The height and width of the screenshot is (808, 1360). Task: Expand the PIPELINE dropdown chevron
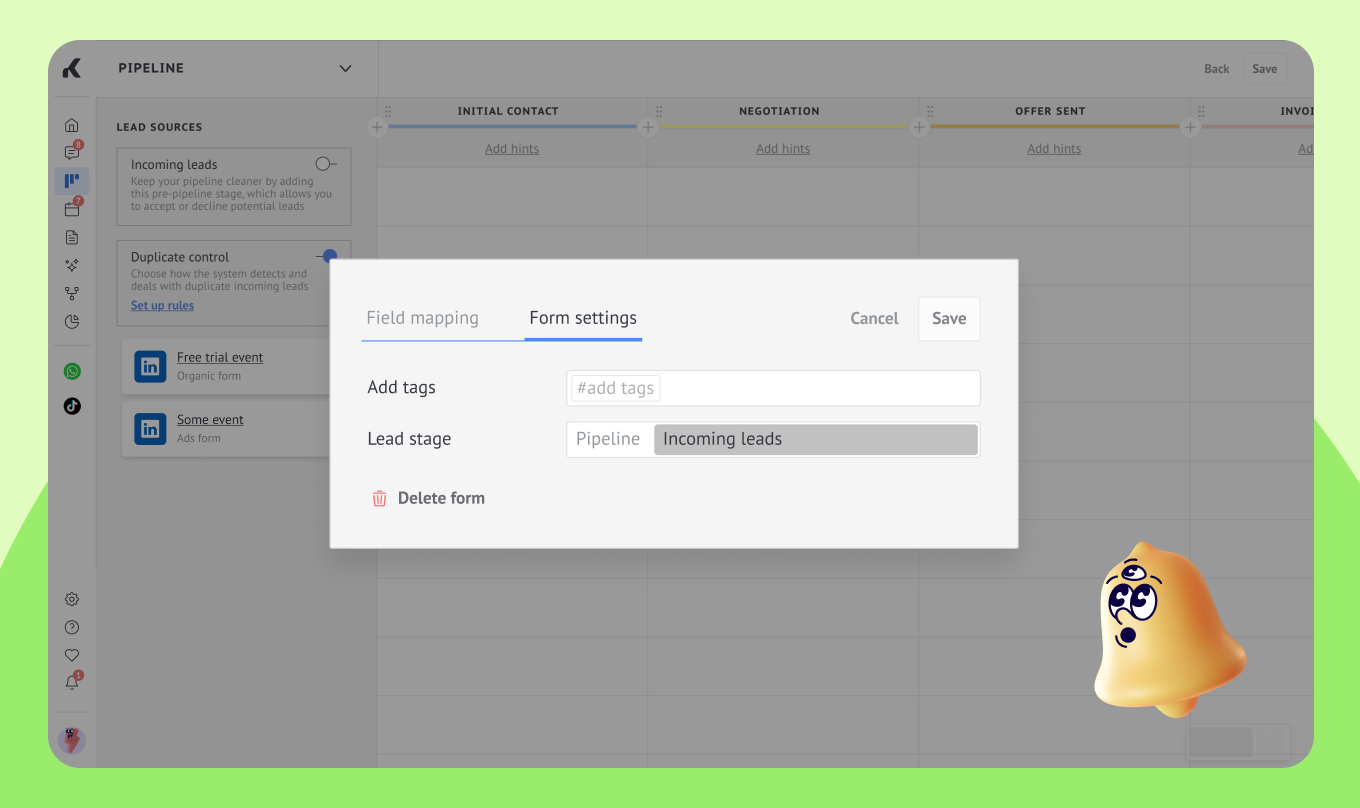tap(345, 69)
